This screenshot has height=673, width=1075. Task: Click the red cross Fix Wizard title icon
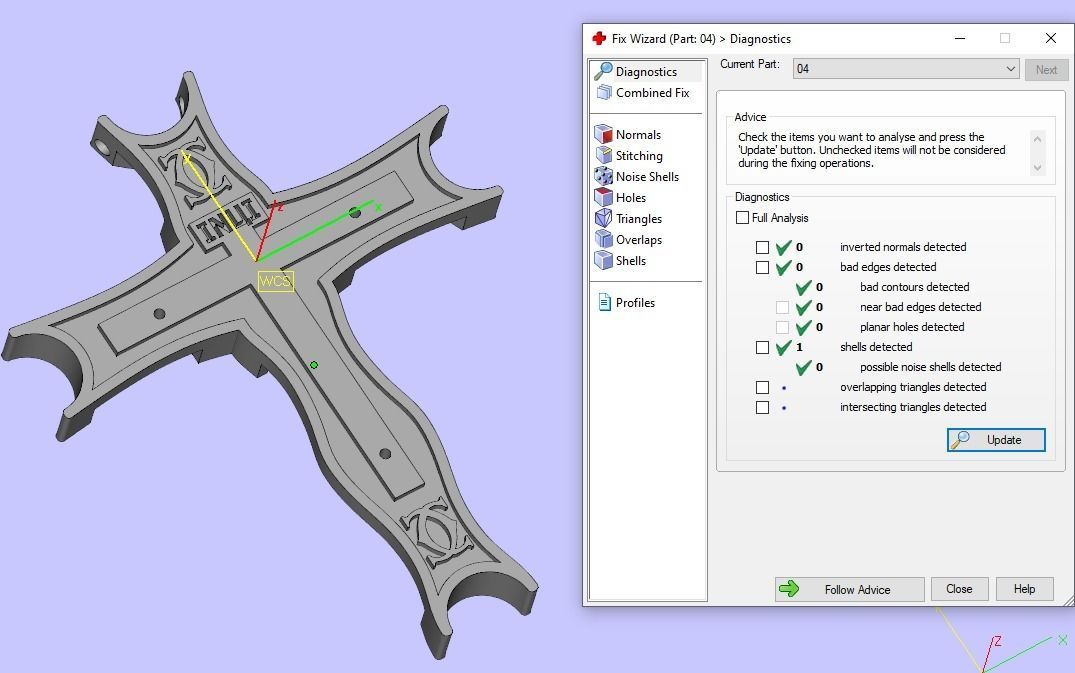[x=599, y=38]
